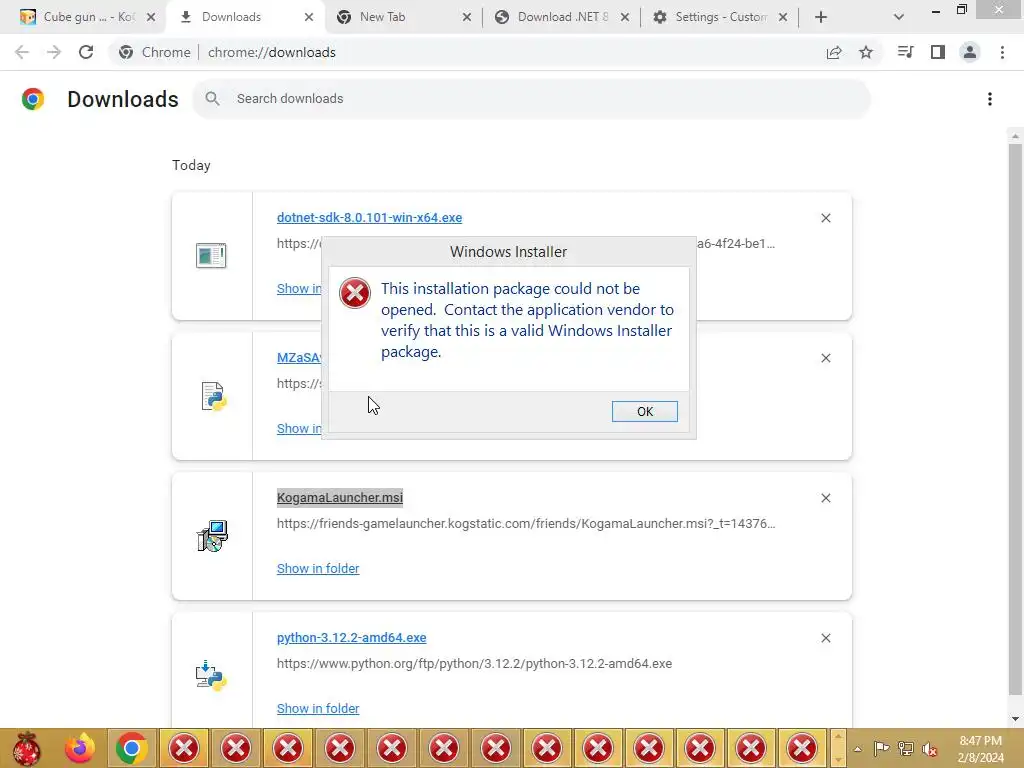Close the Cube gun tab
The height and width of the screenshot is (768, 1024).
151,17
